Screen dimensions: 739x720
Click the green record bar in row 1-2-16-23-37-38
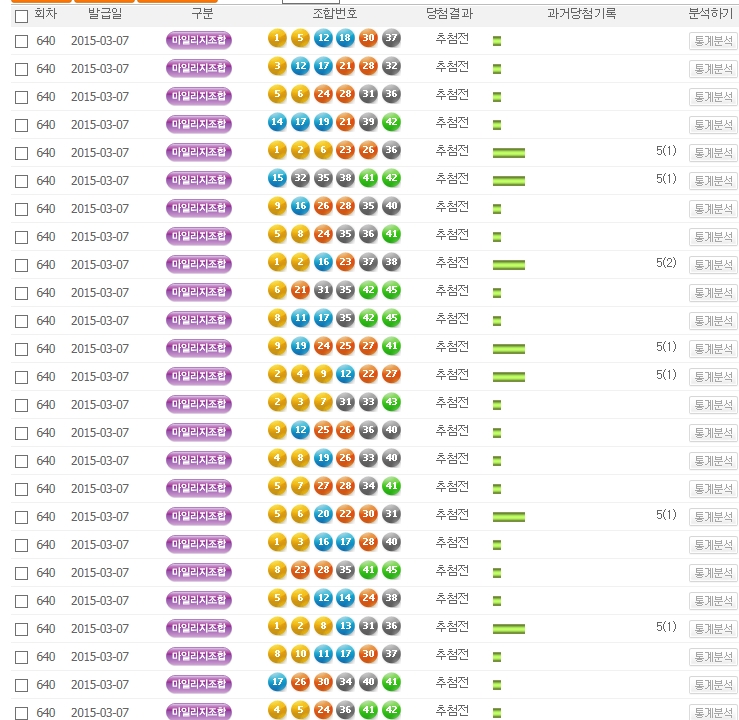coord(508,265)
